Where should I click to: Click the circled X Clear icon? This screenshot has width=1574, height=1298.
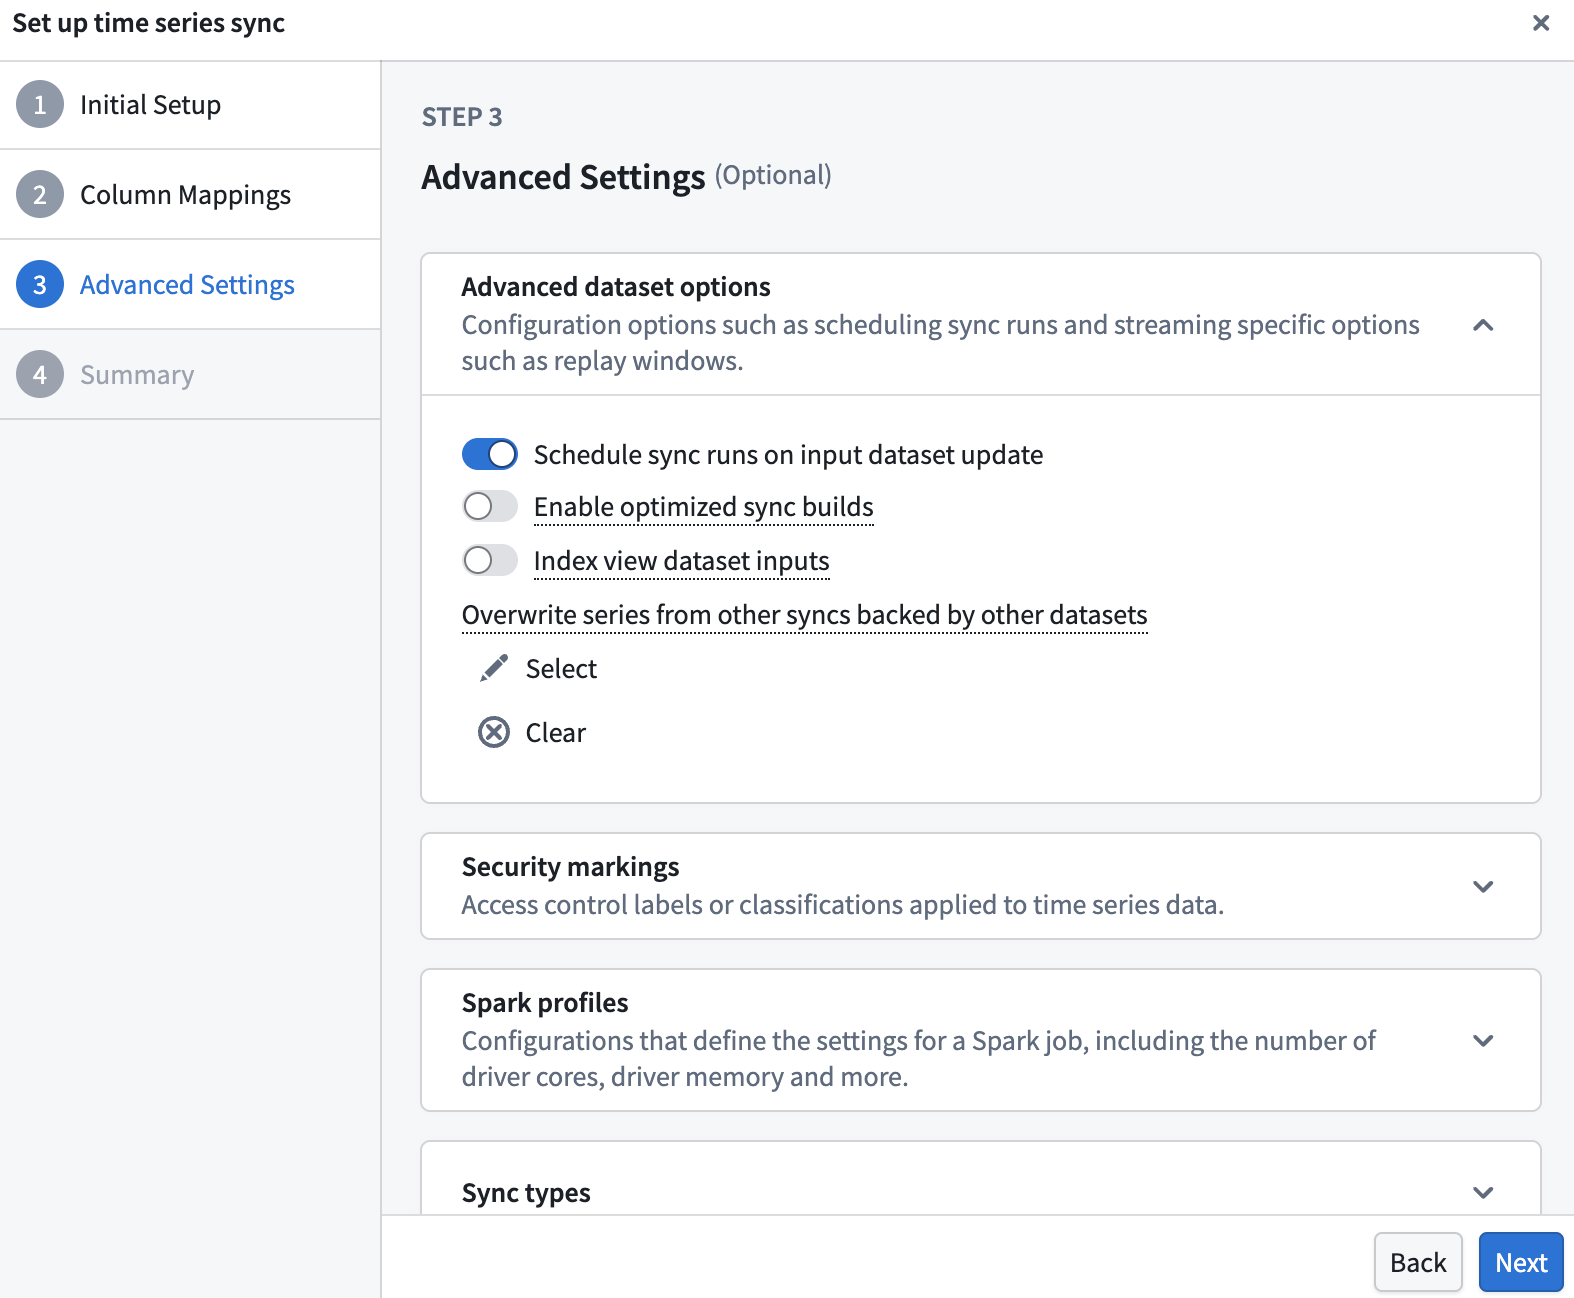click(x=494, y=732)
